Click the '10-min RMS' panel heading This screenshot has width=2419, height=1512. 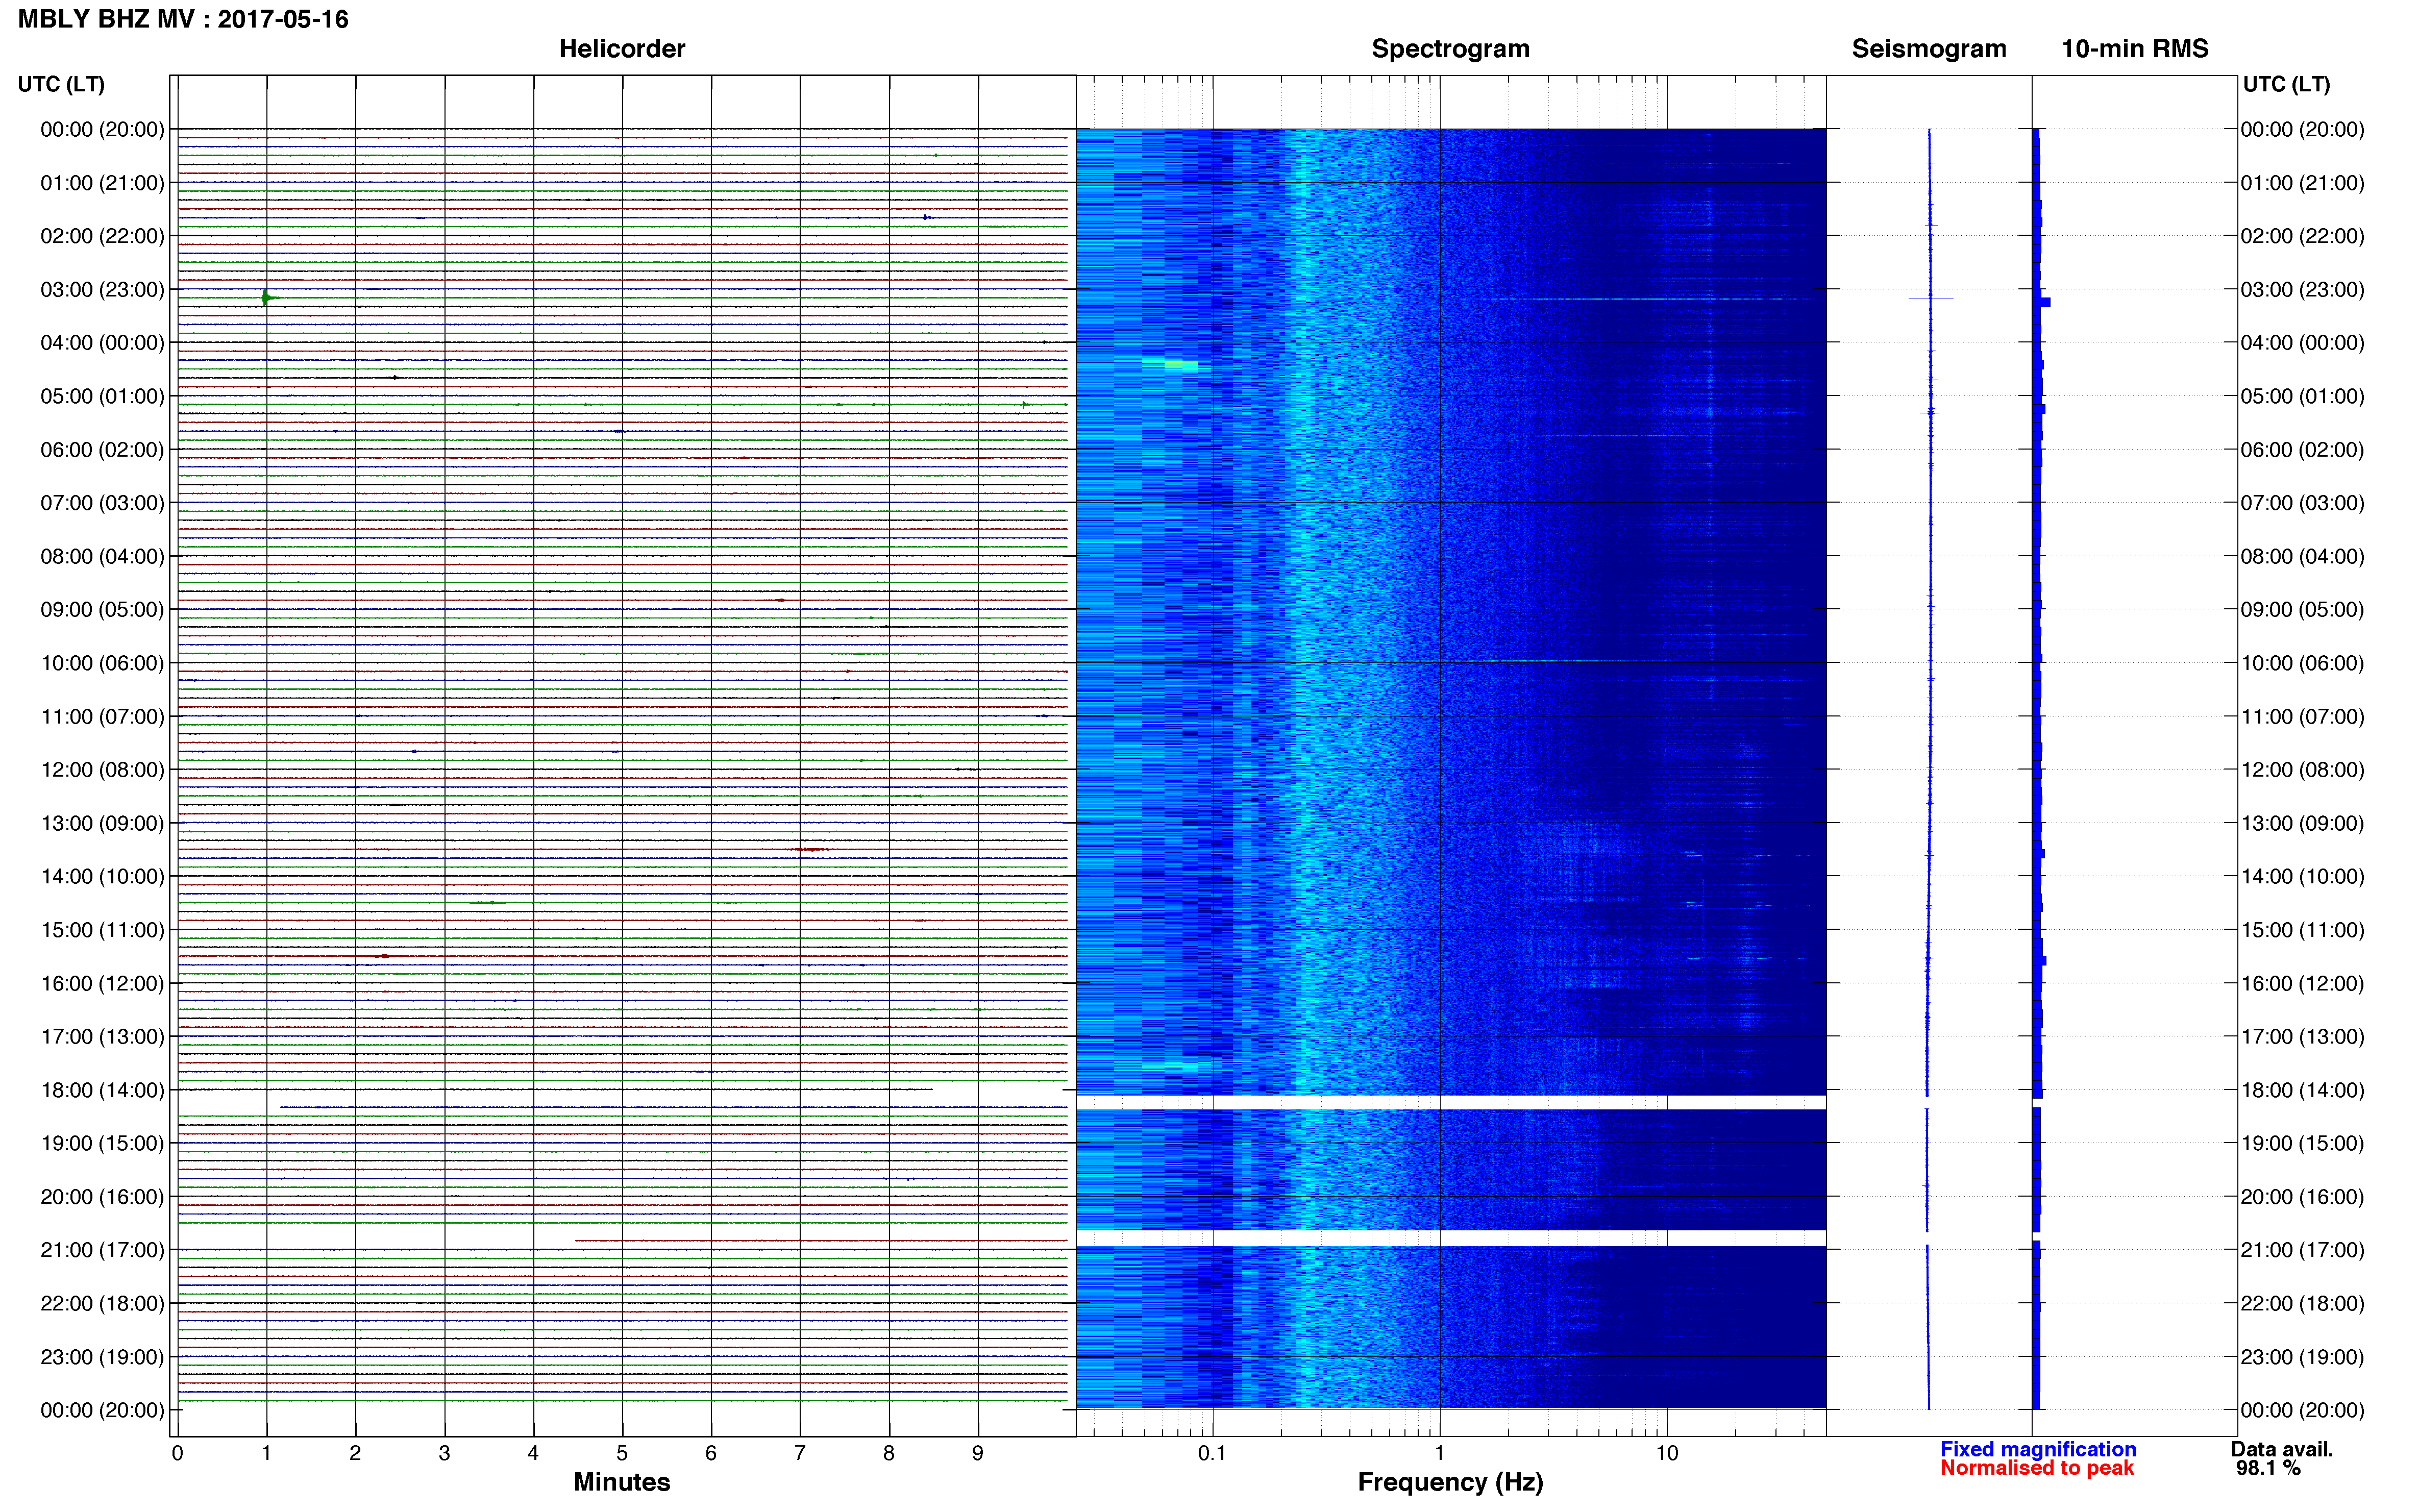coord(2134,48)
